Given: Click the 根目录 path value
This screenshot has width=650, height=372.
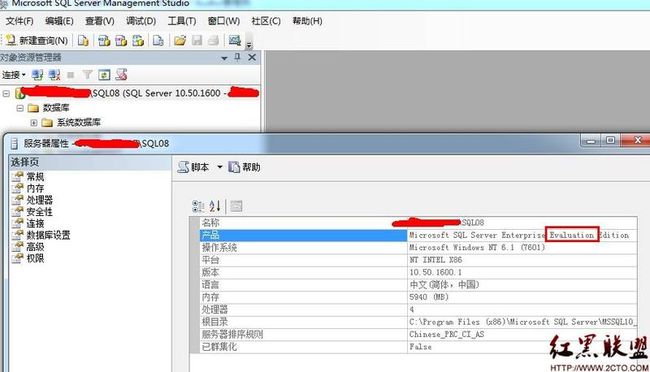Looking at the screenshot, I should [522, 322].
